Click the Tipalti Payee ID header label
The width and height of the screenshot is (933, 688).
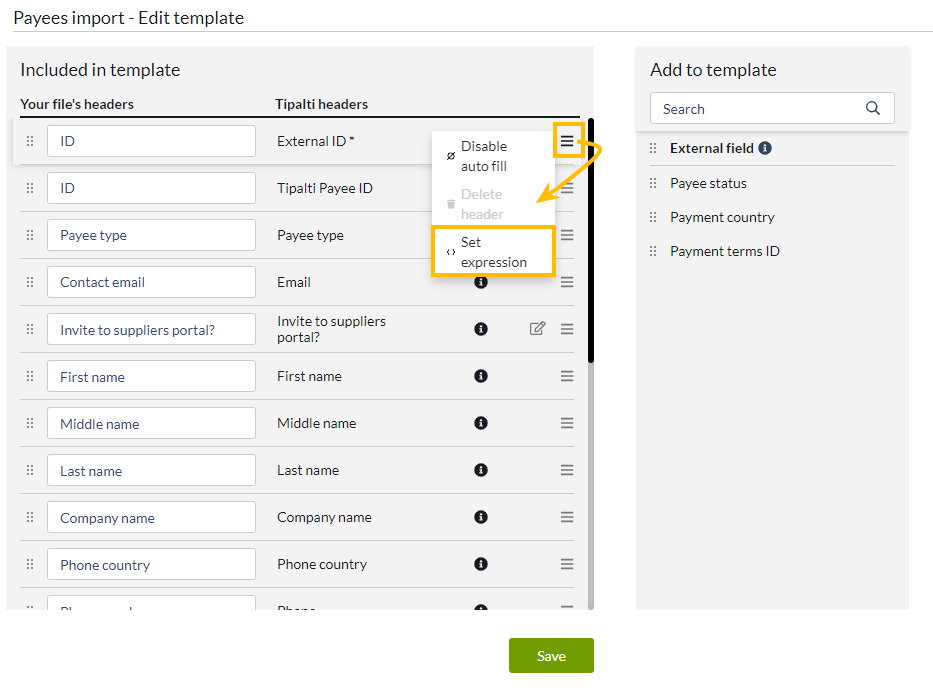click(x=325, y=188)
